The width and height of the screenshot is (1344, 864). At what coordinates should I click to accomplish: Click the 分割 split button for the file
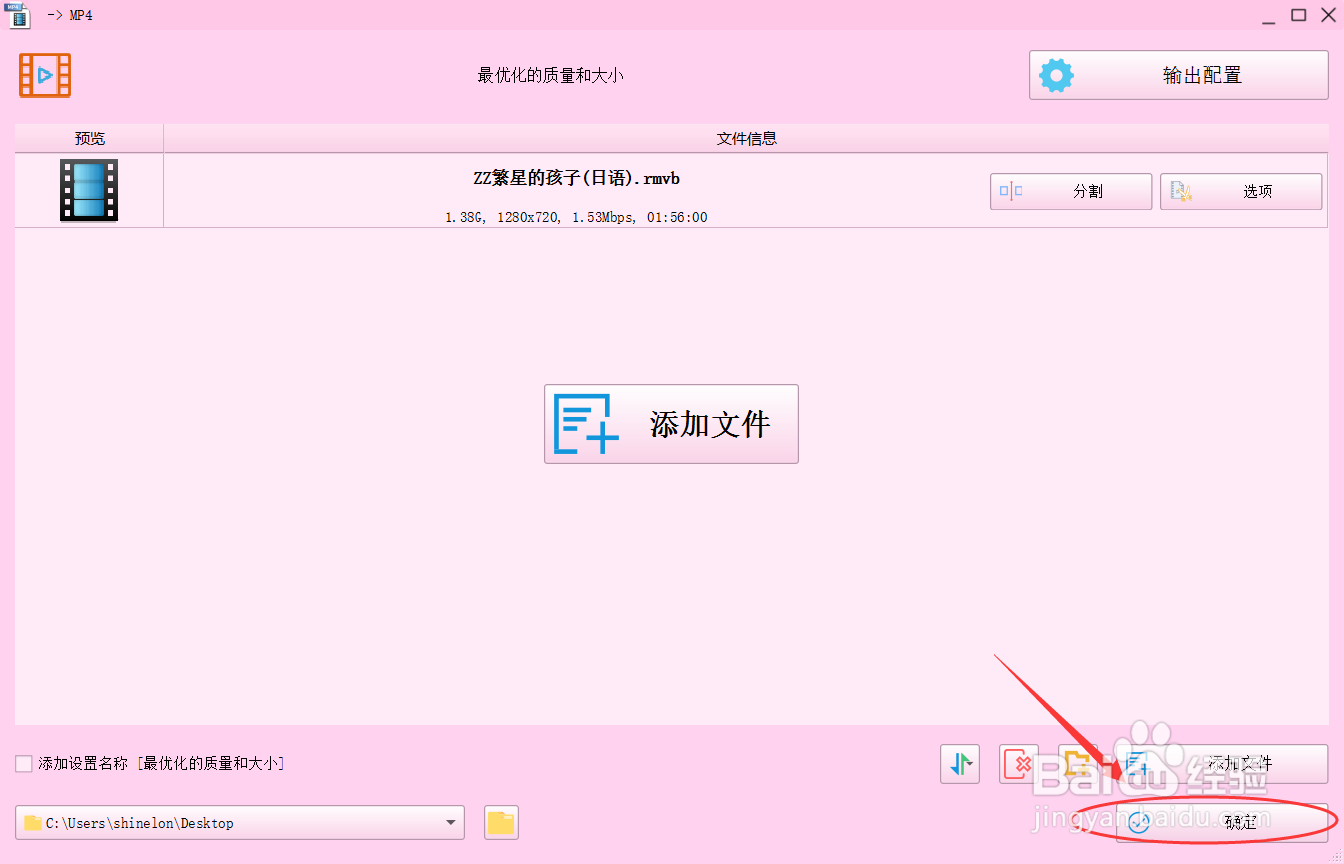1071,191
